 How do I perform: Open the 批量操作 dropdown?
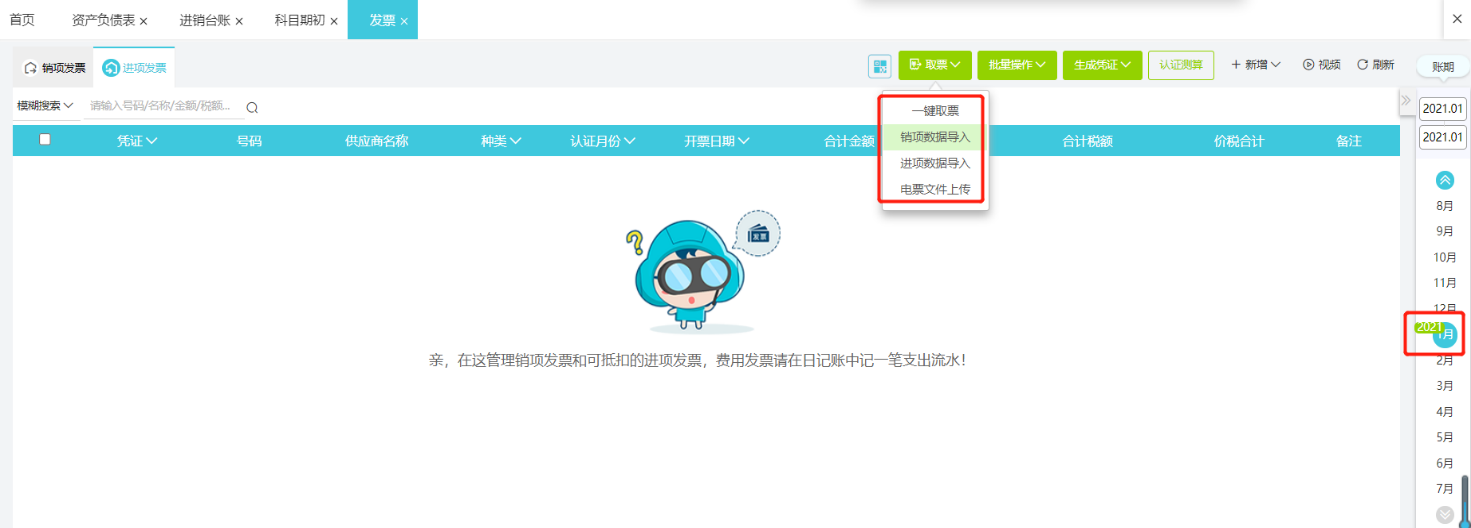click(x=1017, y=65)
